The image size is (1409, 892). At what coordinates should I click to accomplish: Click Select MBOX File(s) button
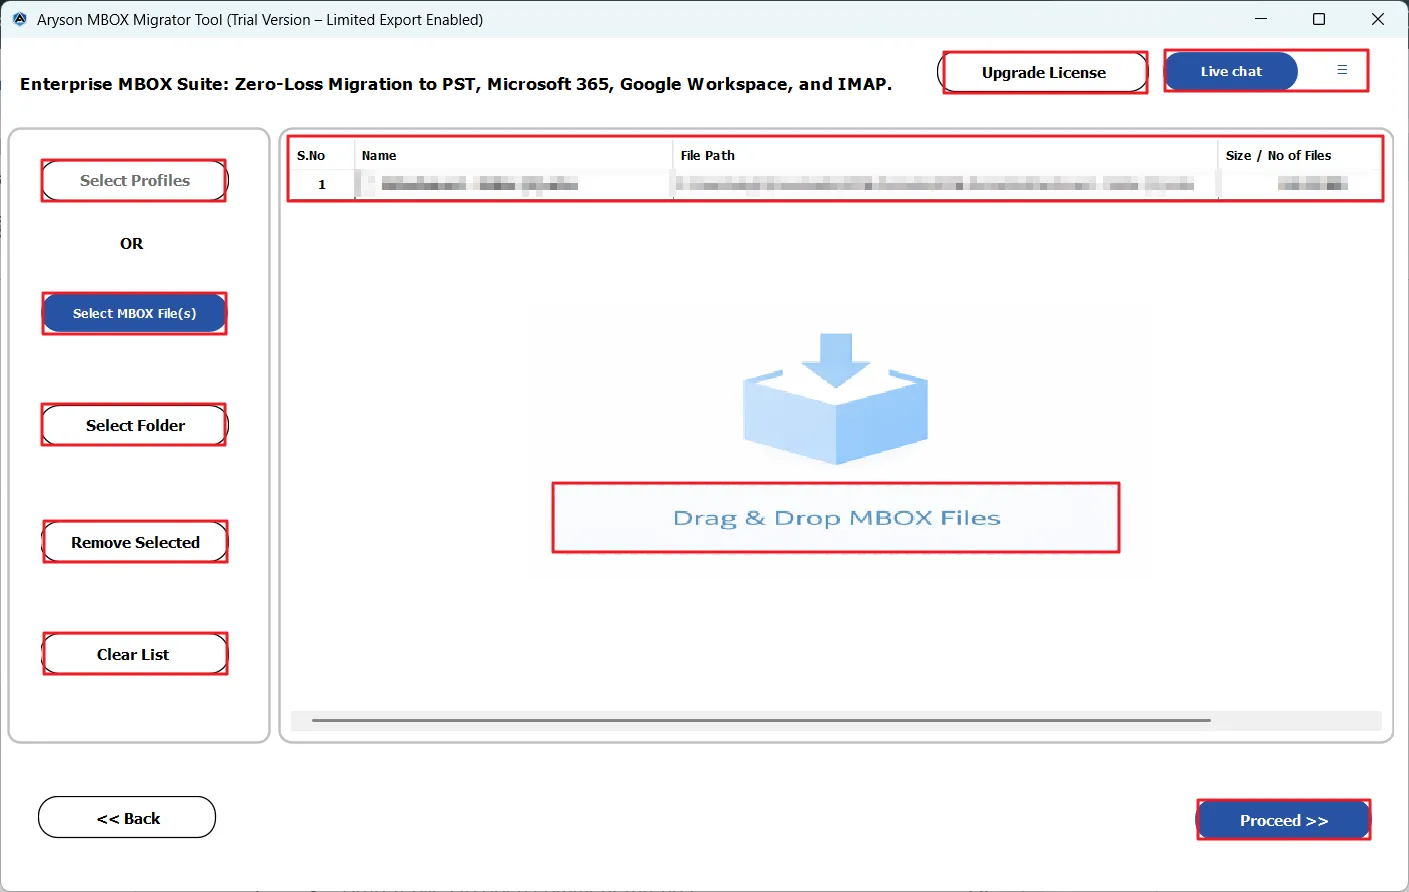[x=134, y=313]
